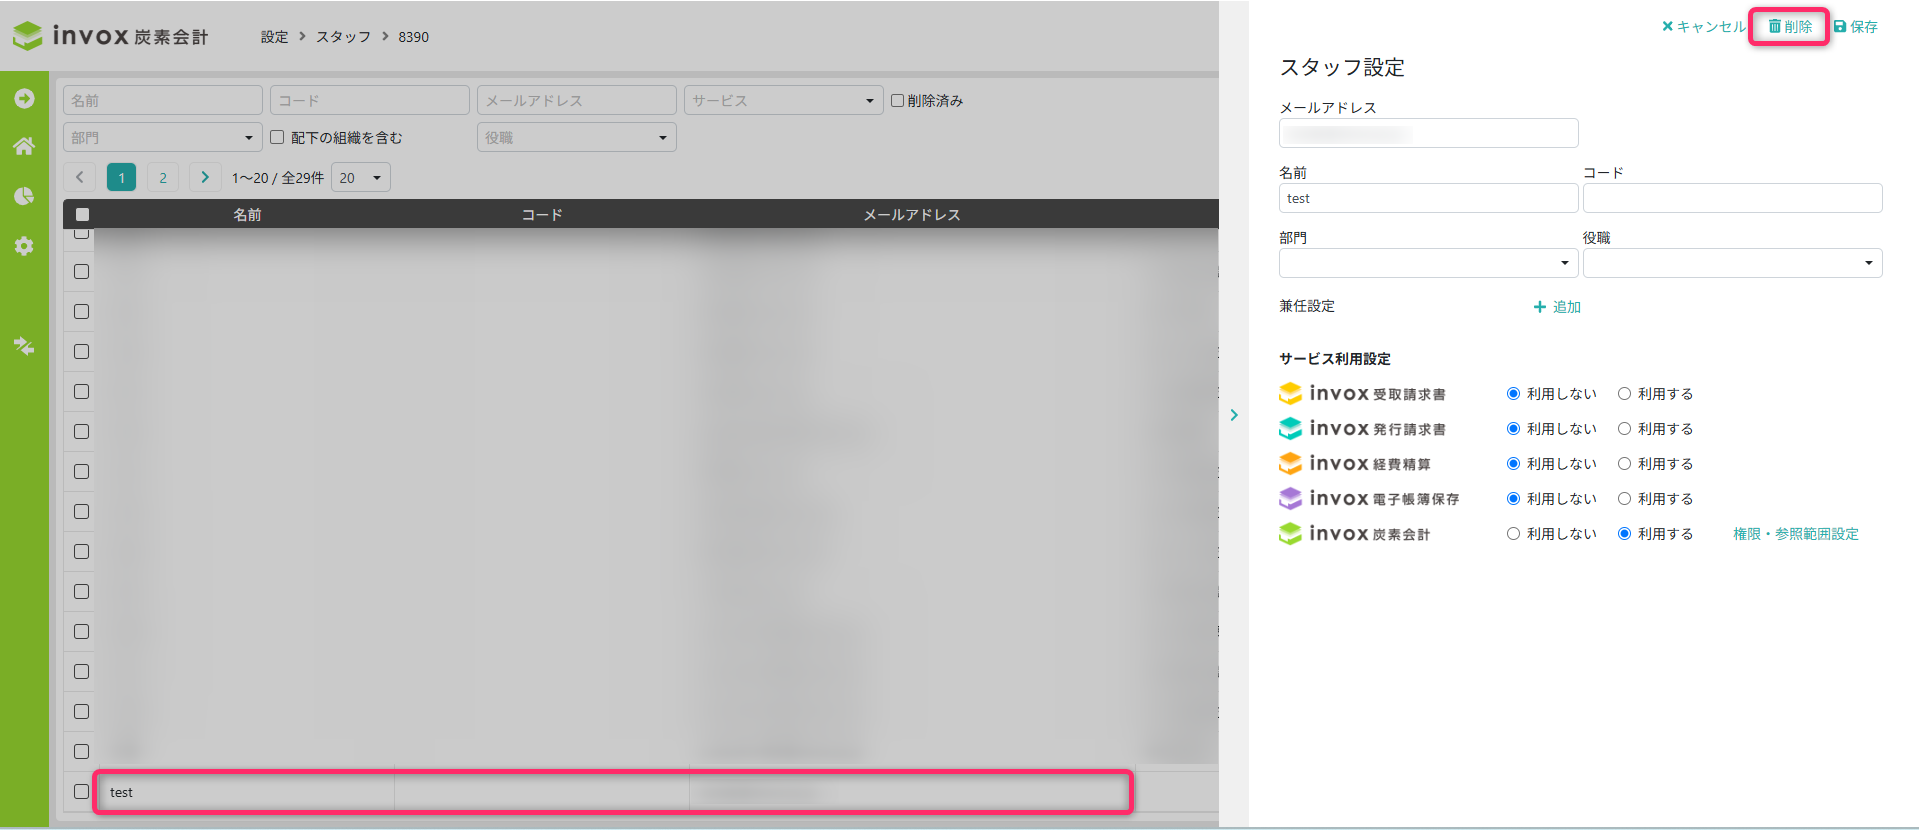Click 8390 in breadcrumb
The image size is (1919, 830).
(x=413, y=37)
